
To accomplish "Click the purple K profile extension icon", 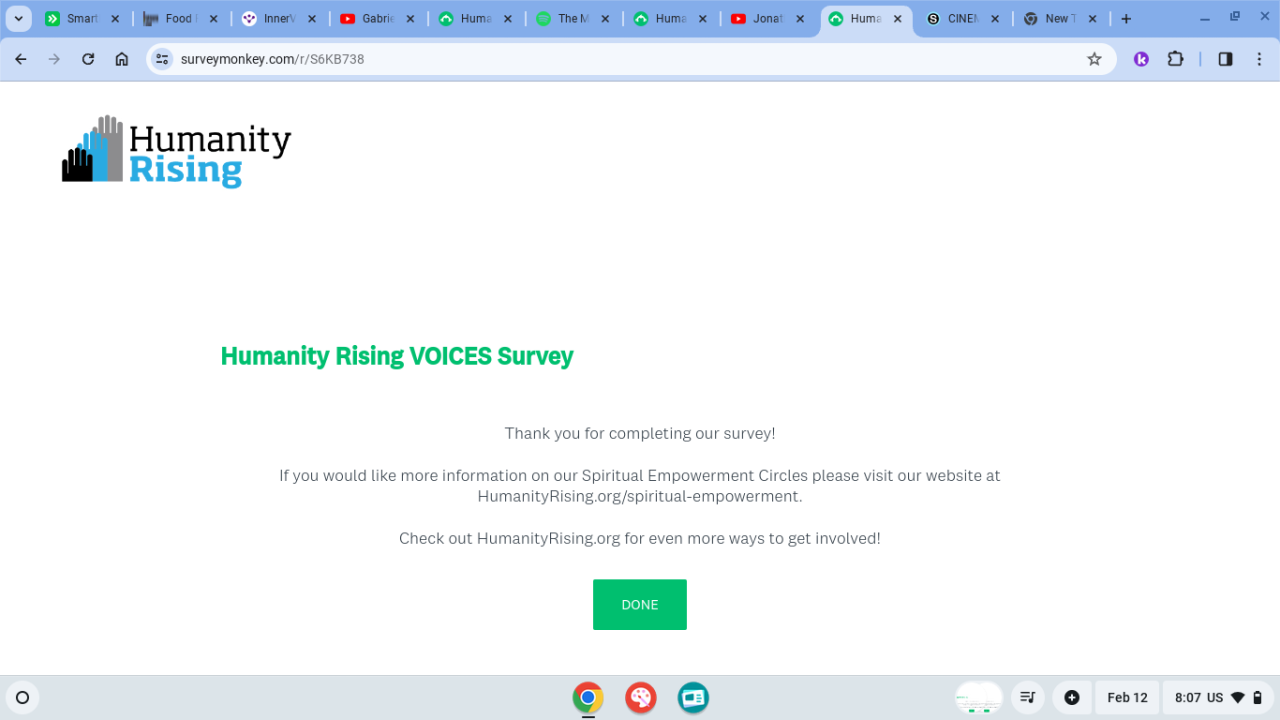I will (x=1141, y=59).
